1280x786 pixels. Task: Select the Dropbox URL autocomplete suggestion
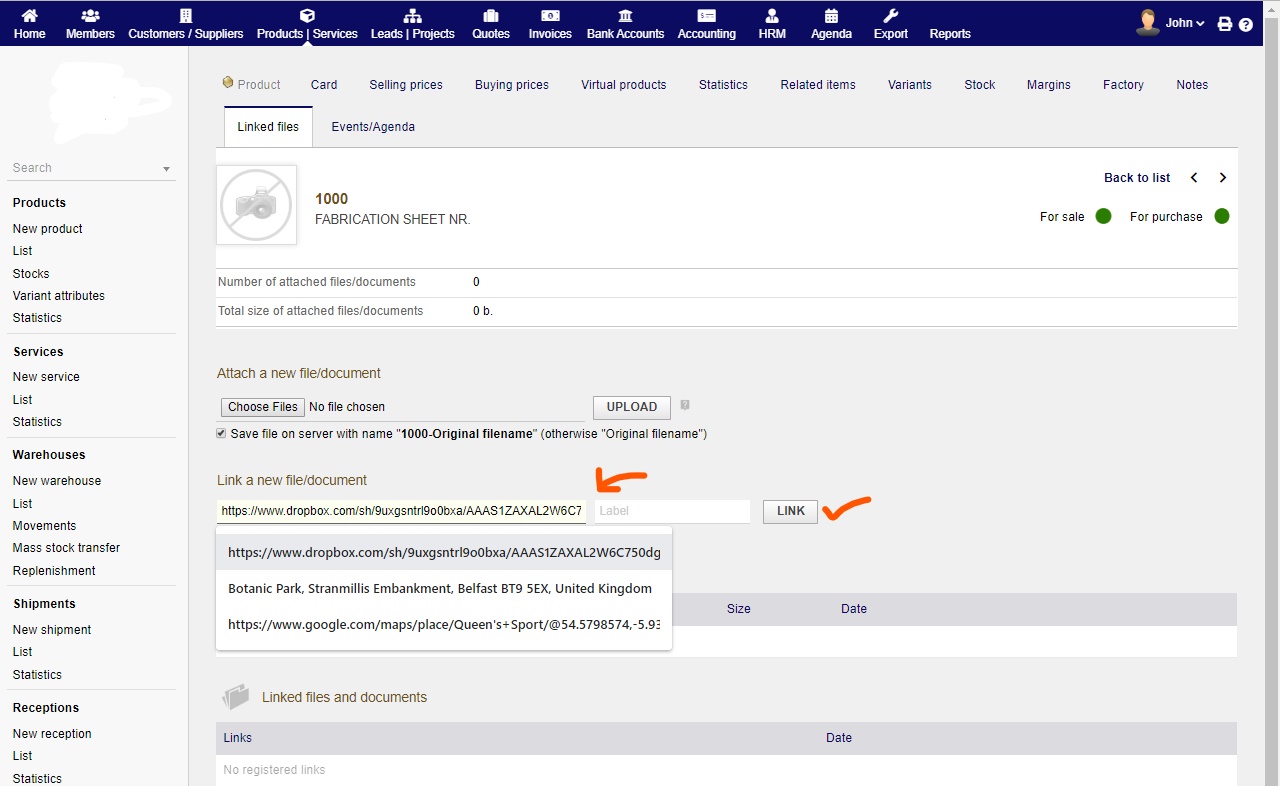[444, 552]
